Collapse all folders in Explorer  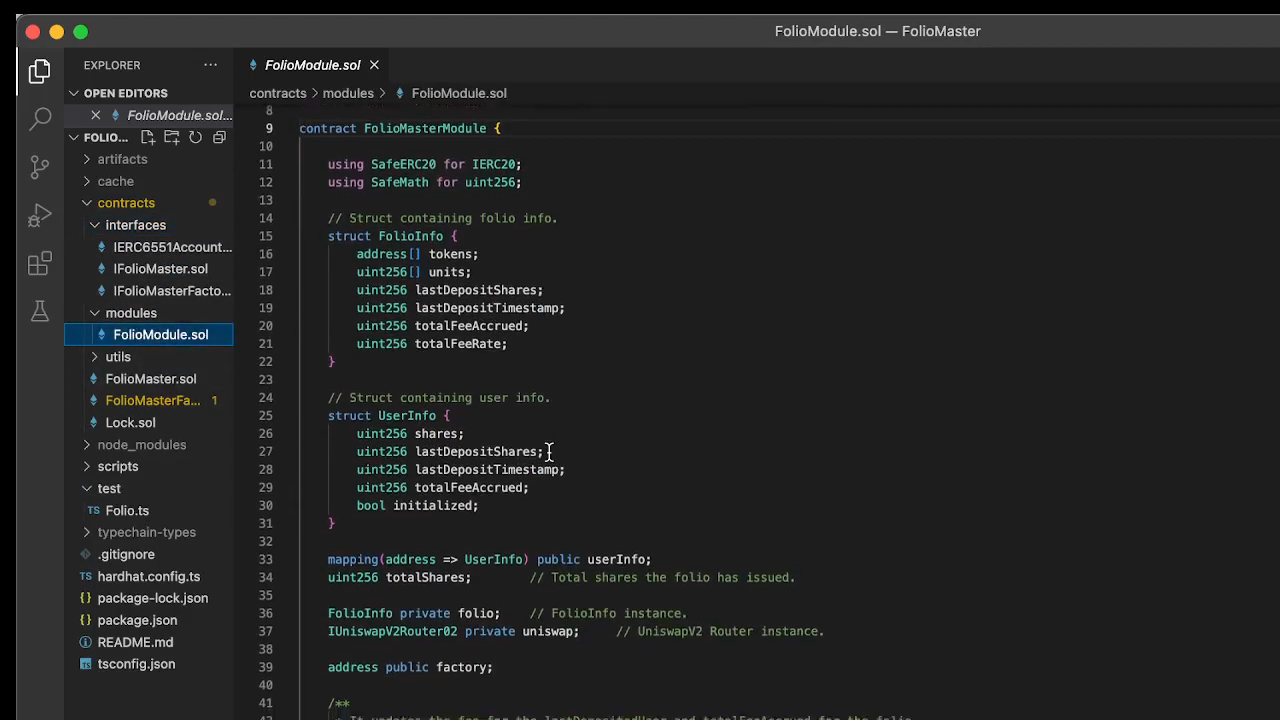coord(219,137)
